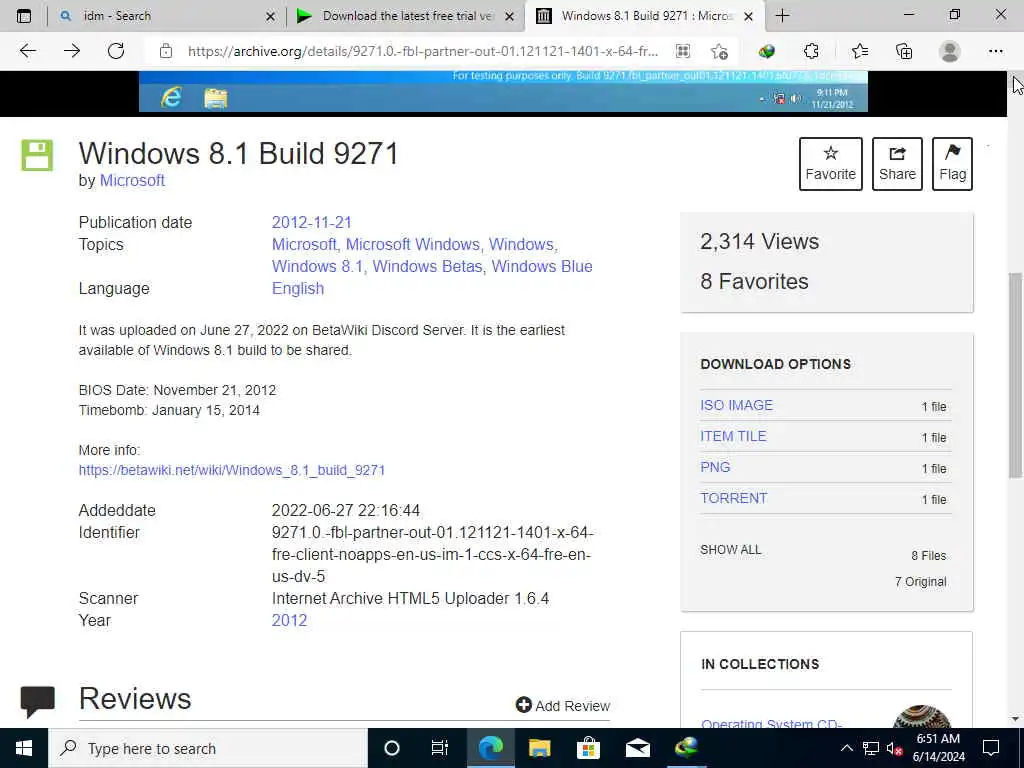Open the apps grid icon in address bar
This screenshot has height=768, width=1024.
[x=682, y=51]
